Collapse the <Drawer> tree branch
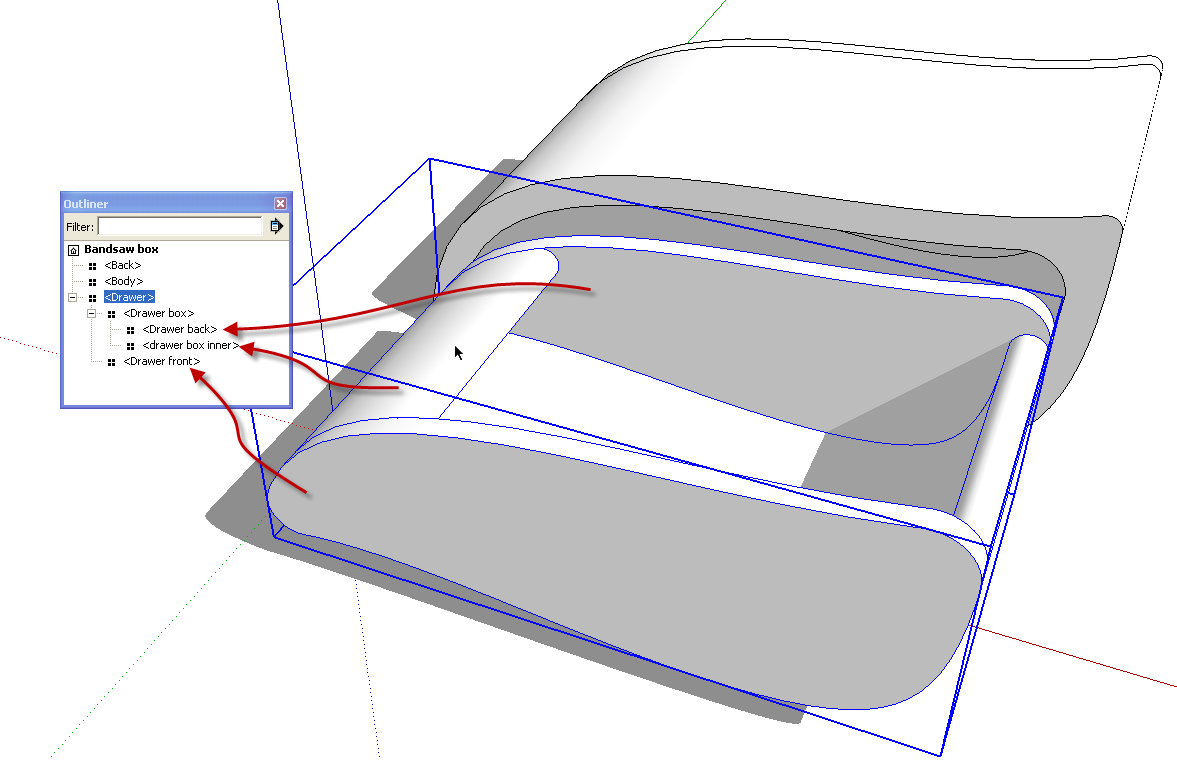The height and width of the screenshot is (760, 1177). (x=72, y=297)
